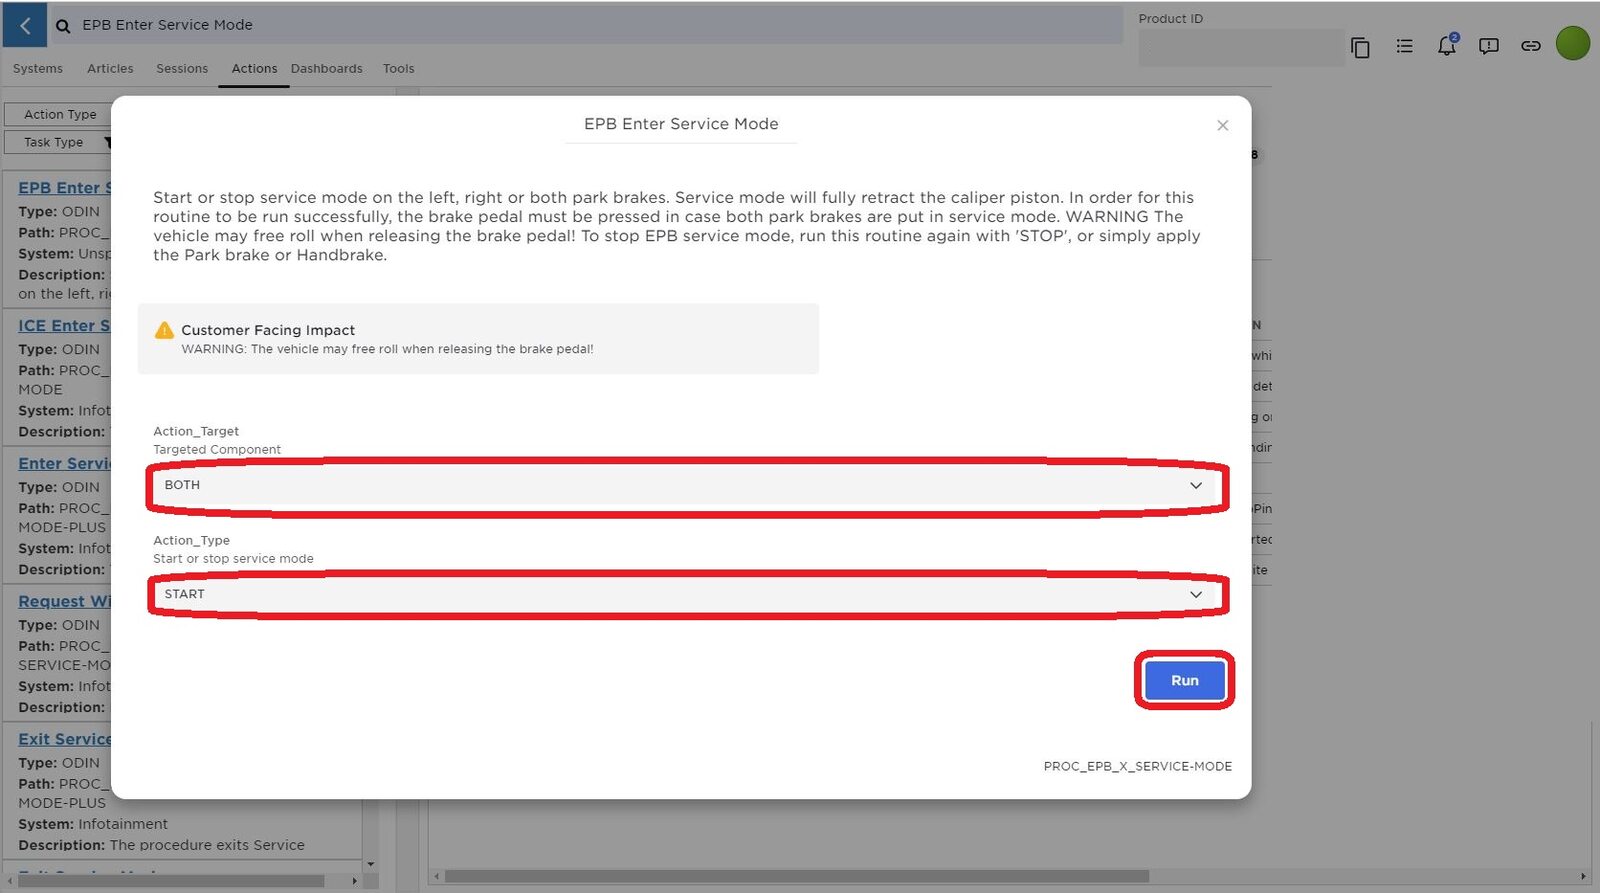This screenshot has height=893, width=1600.
Task: Open the ICE Enter Service link
Action: pos(64,326)
